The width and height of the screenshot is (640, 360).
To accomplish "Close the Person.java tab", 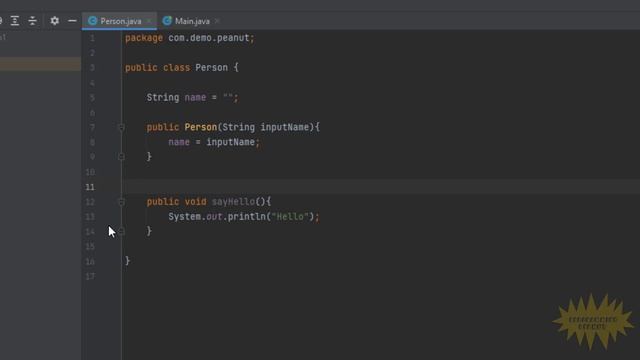I will point(149,21).
